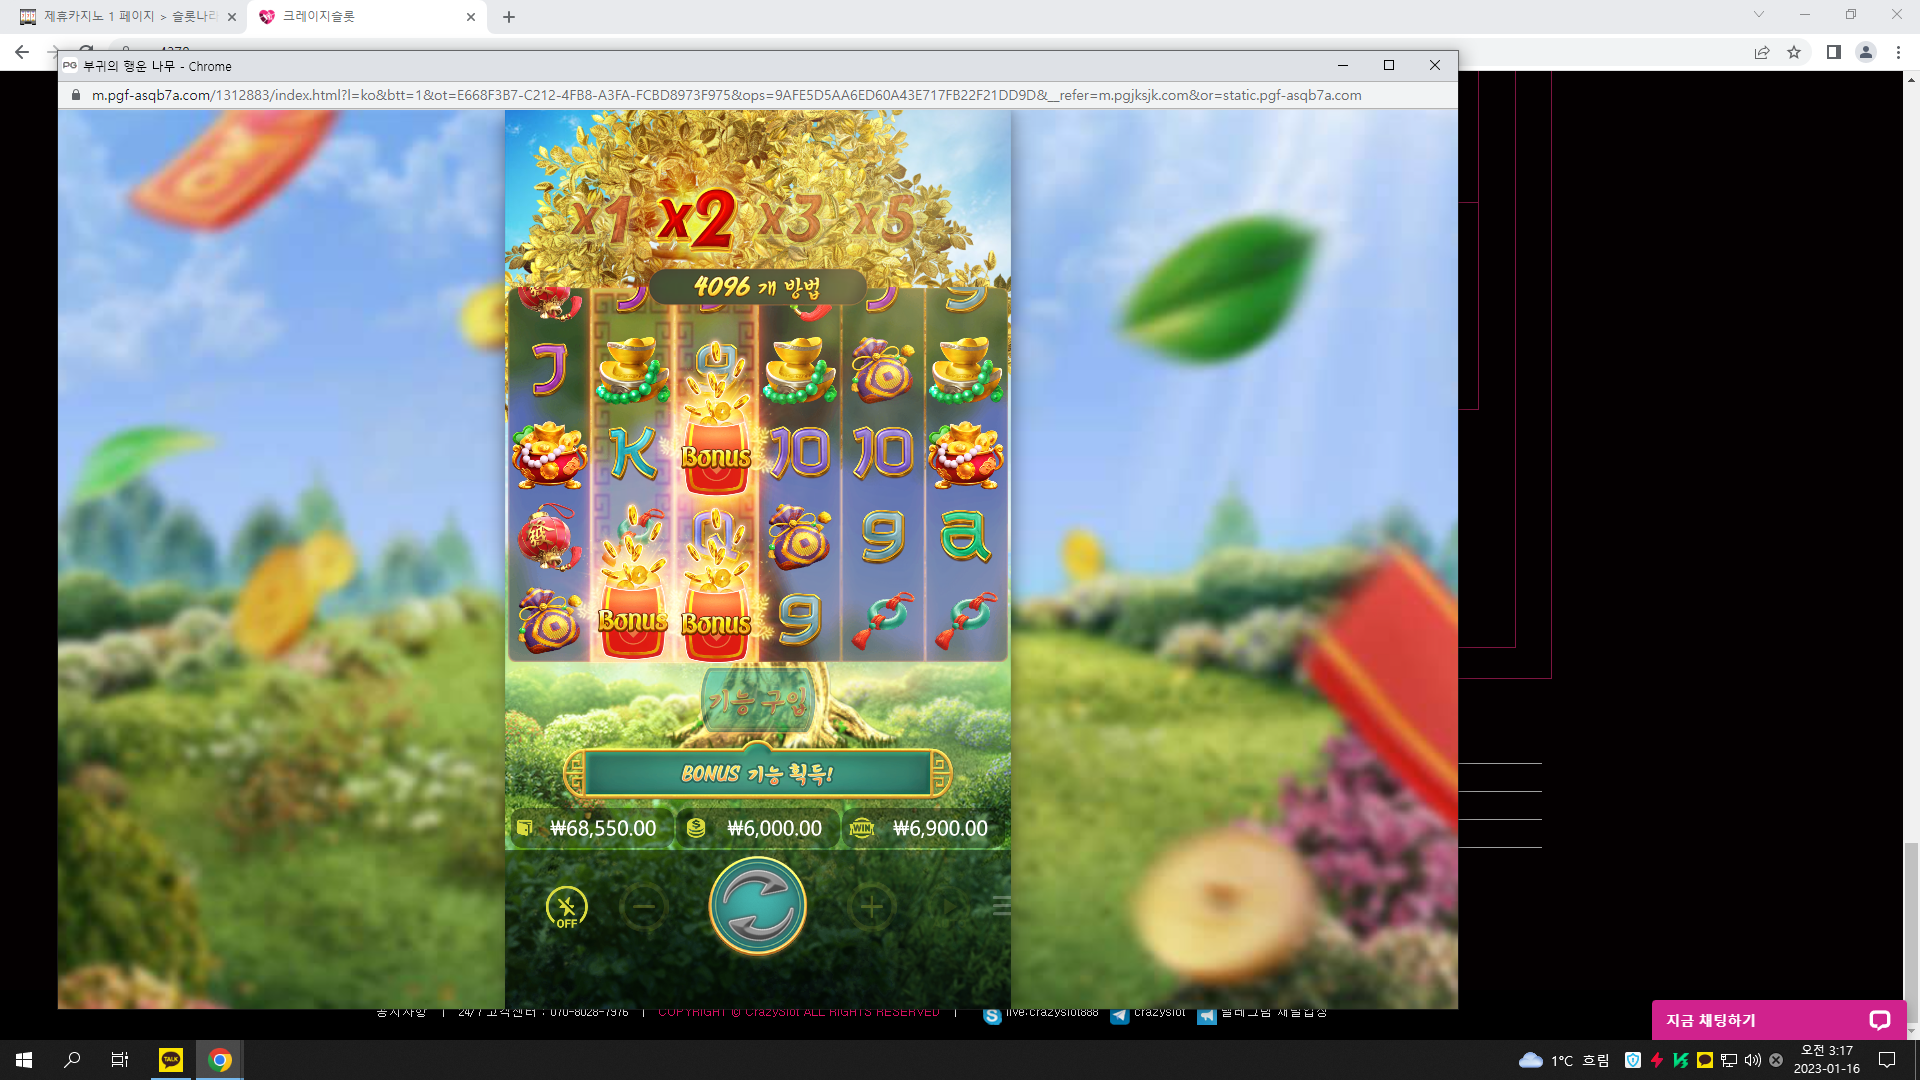Click the WIN amount icon
This screenshot has height=1080, width=1920.
click(x=861, y=828)
